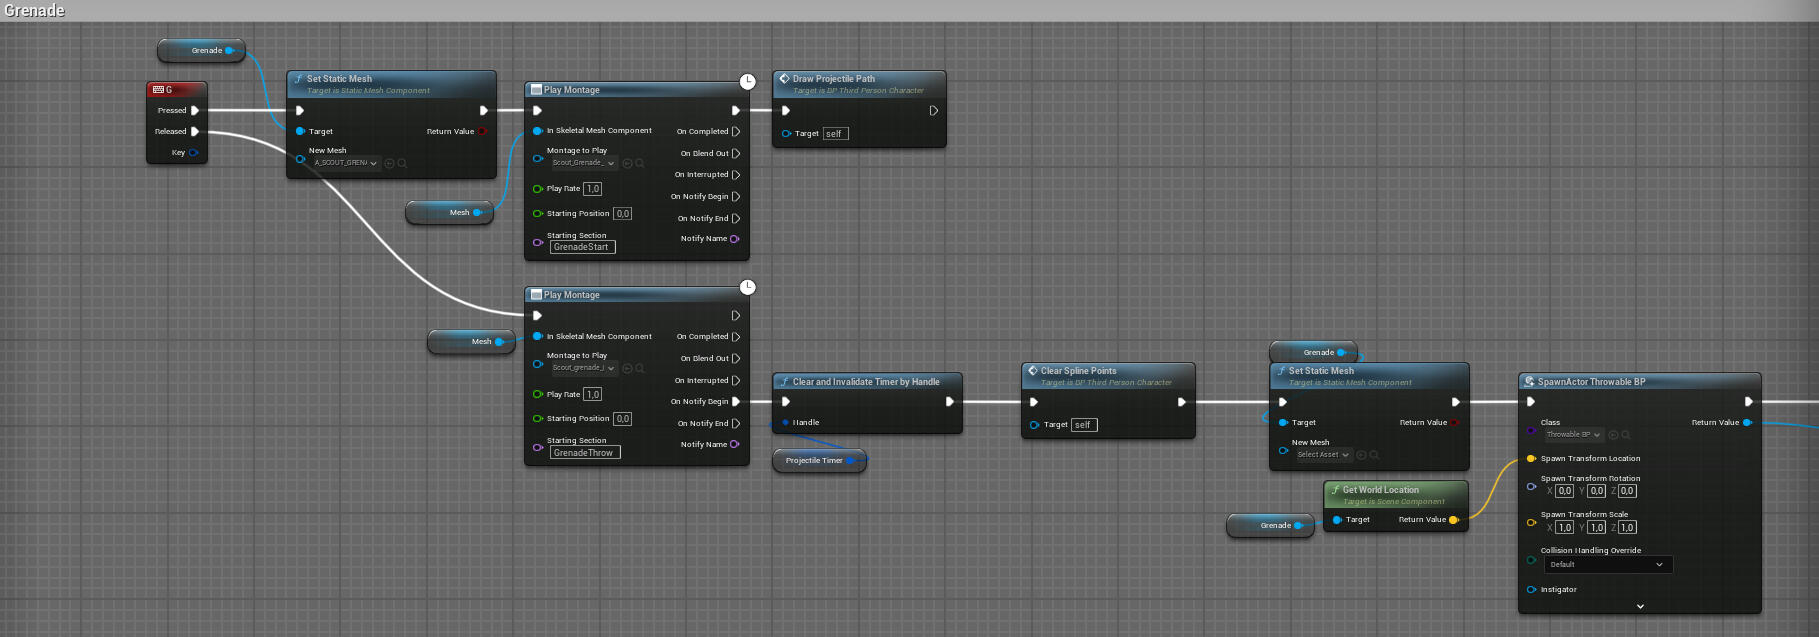Select the Clear and Invalidate Timer node title
Viewport: 1819px width, 637px height.
[x=865, y=382]
